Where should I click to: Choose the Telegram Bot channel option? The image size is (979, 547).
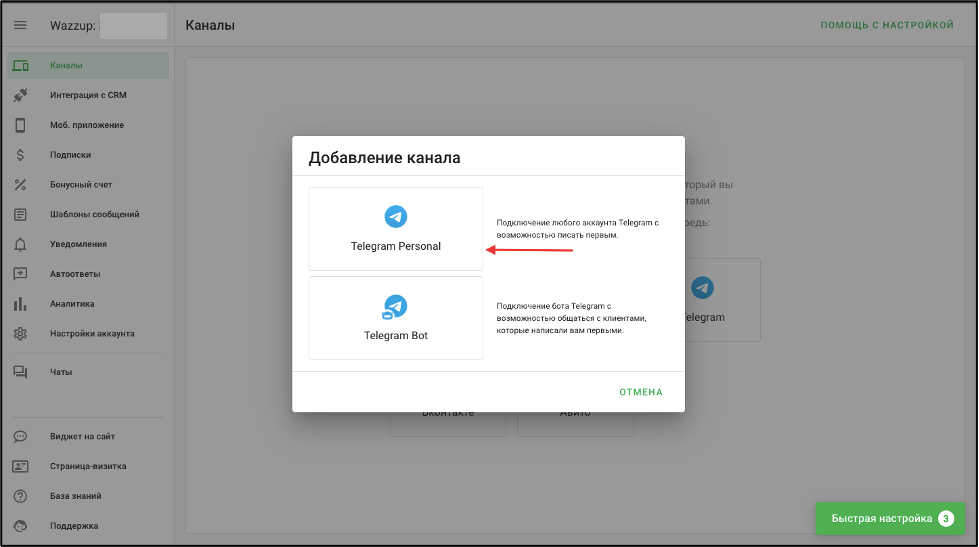pyautogui.click(x=395, y=318)
